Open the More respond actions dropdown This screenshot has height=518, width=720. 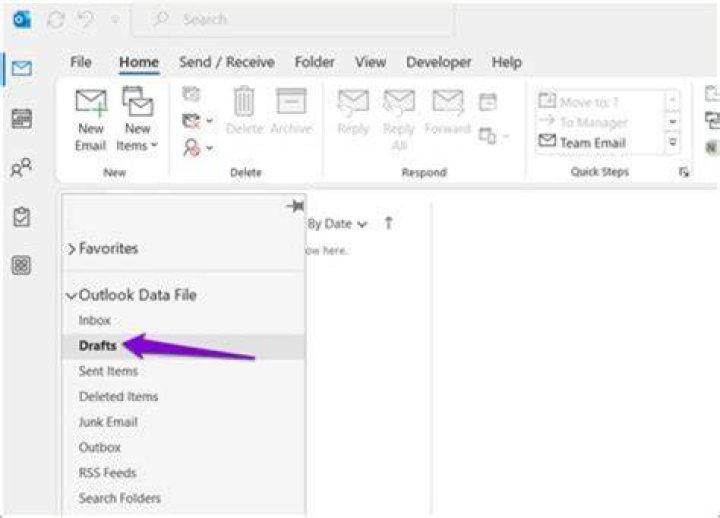pyautogui.click(x=494, y=136)
